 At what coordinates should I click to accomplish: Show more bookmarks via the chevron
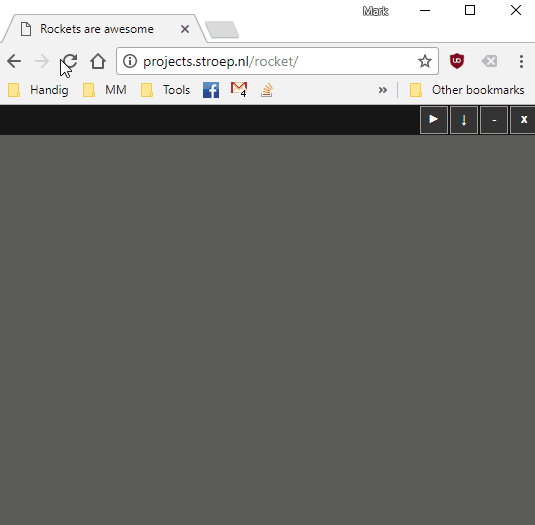point(383,90)
